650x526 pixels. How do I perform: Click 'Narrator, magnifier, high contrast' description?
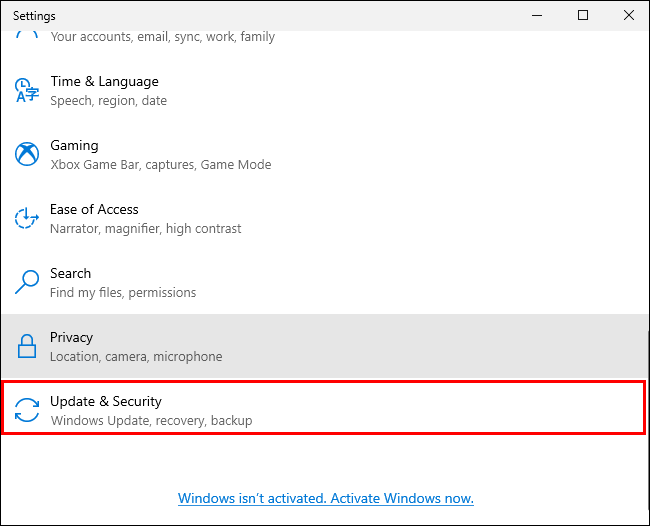145,228
